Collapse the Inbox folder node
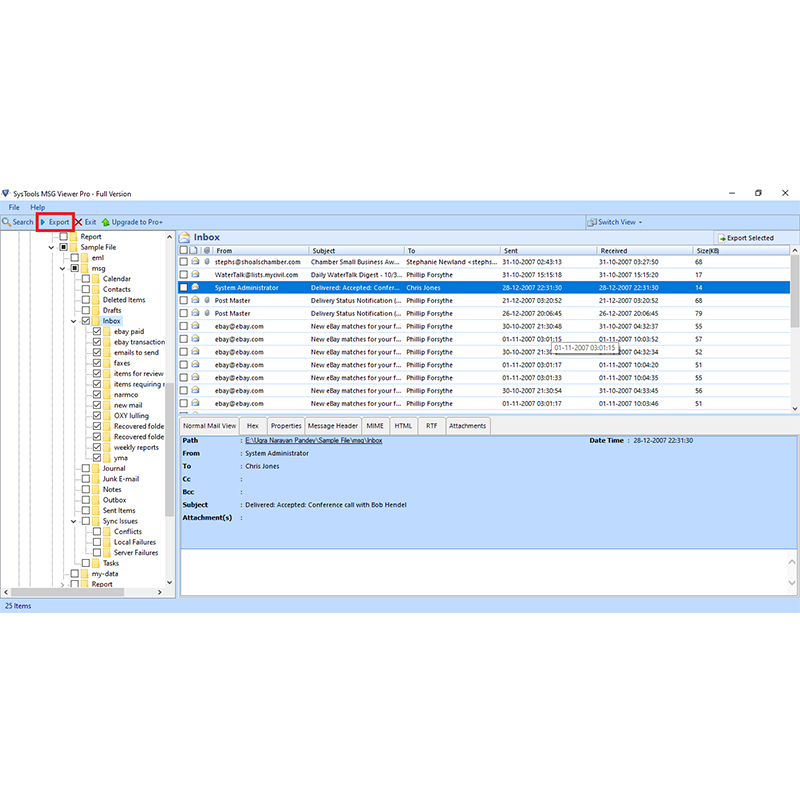Viewport: 800px width, 800px height. click(x=73, y=321)
